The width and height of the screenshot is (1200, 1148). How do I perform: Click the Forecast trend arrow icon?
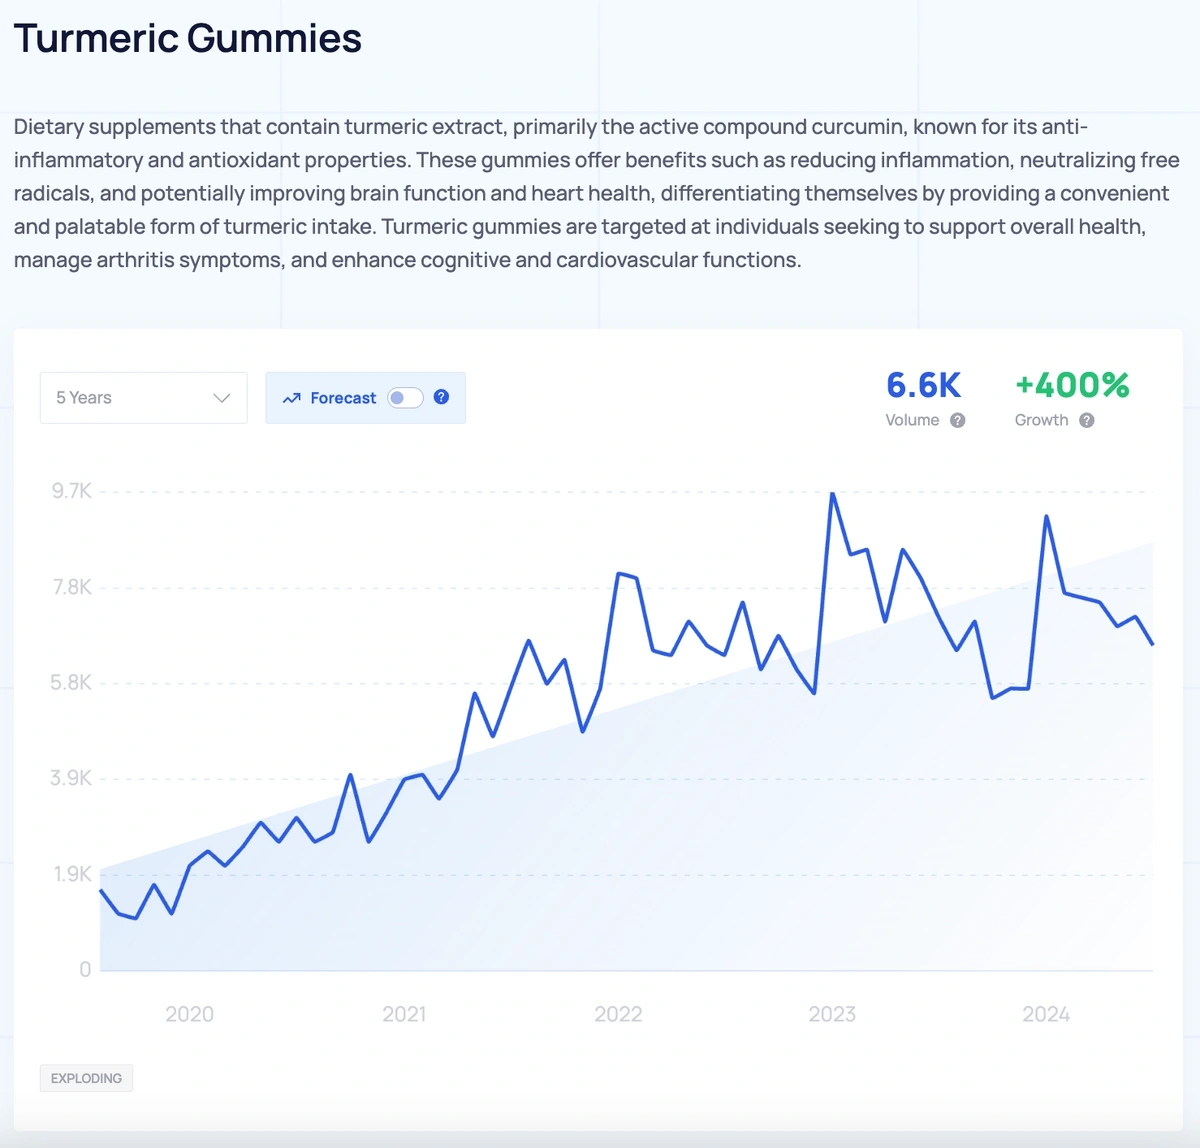(291, 398)
